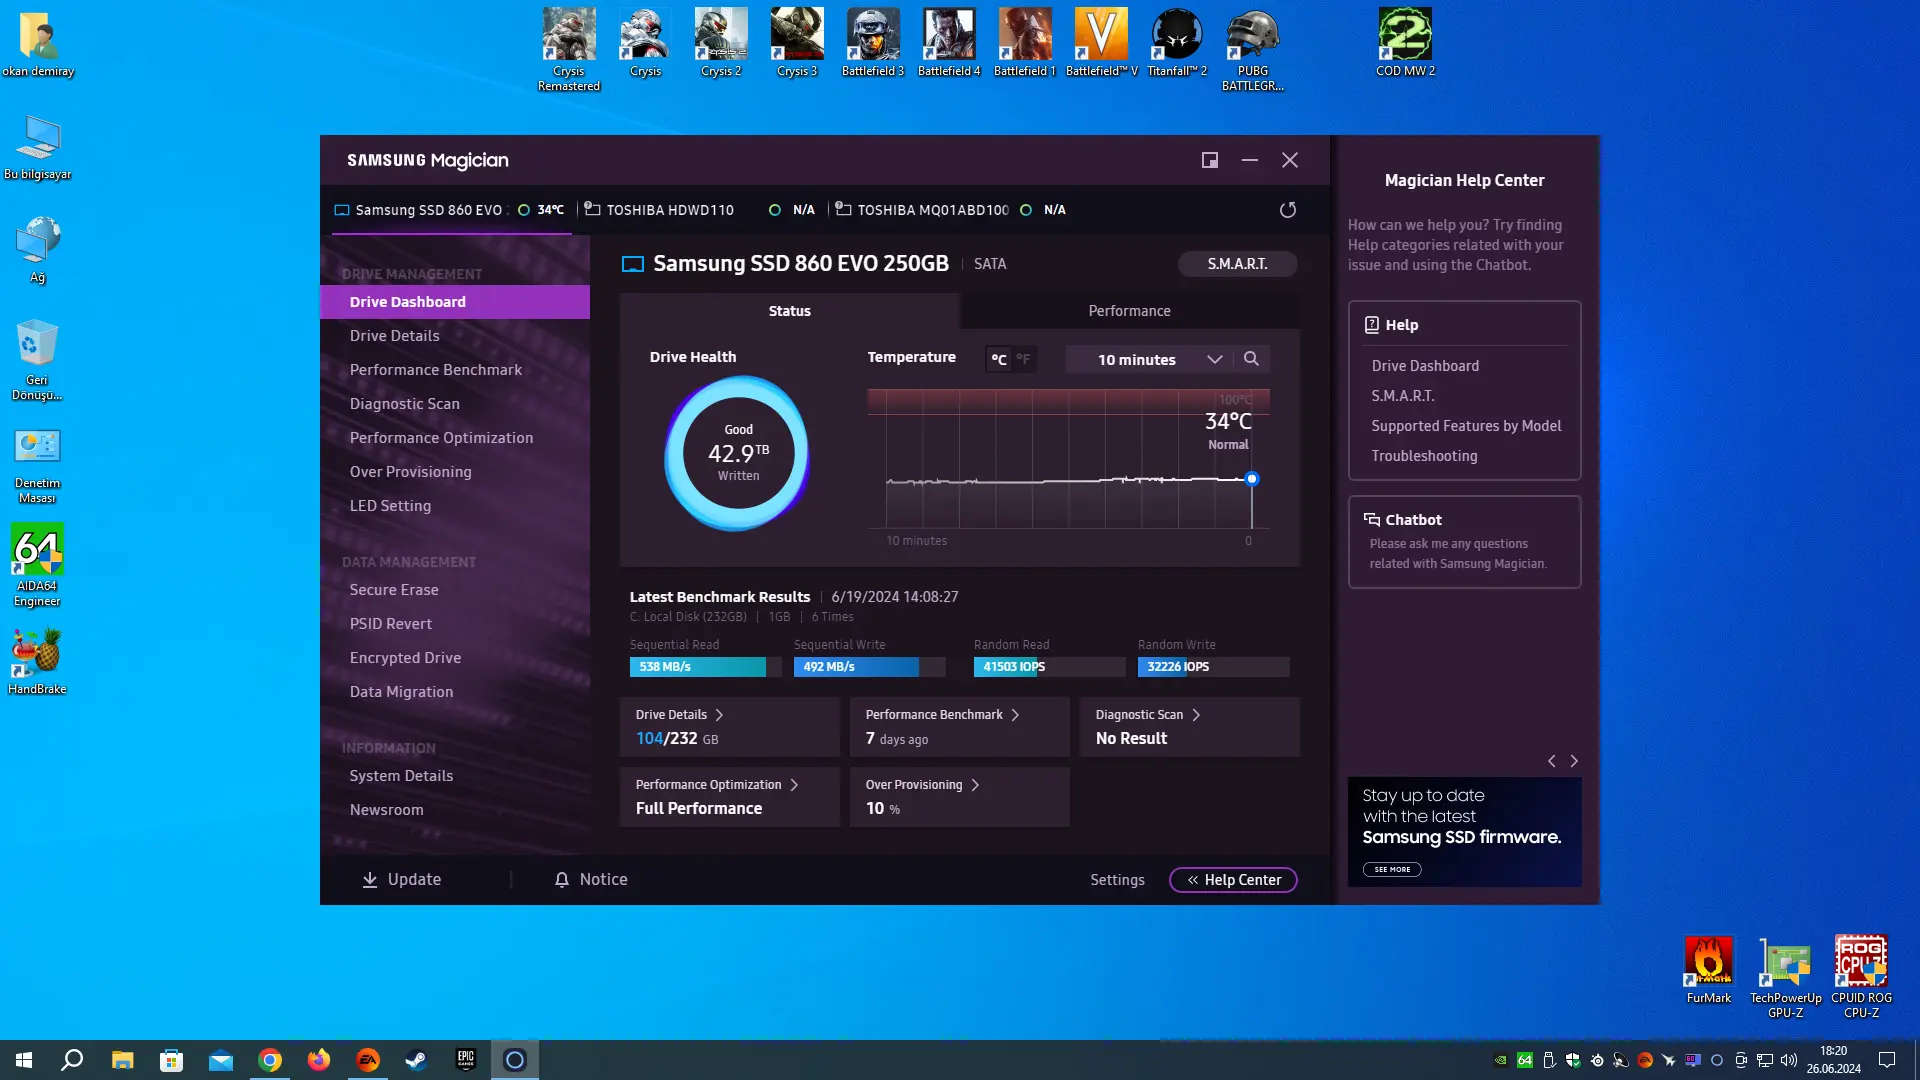Expand the Performance Optimization card
Image resolution: width=1920 pixels, height=1080 pixels.
[x=730, y=797]
